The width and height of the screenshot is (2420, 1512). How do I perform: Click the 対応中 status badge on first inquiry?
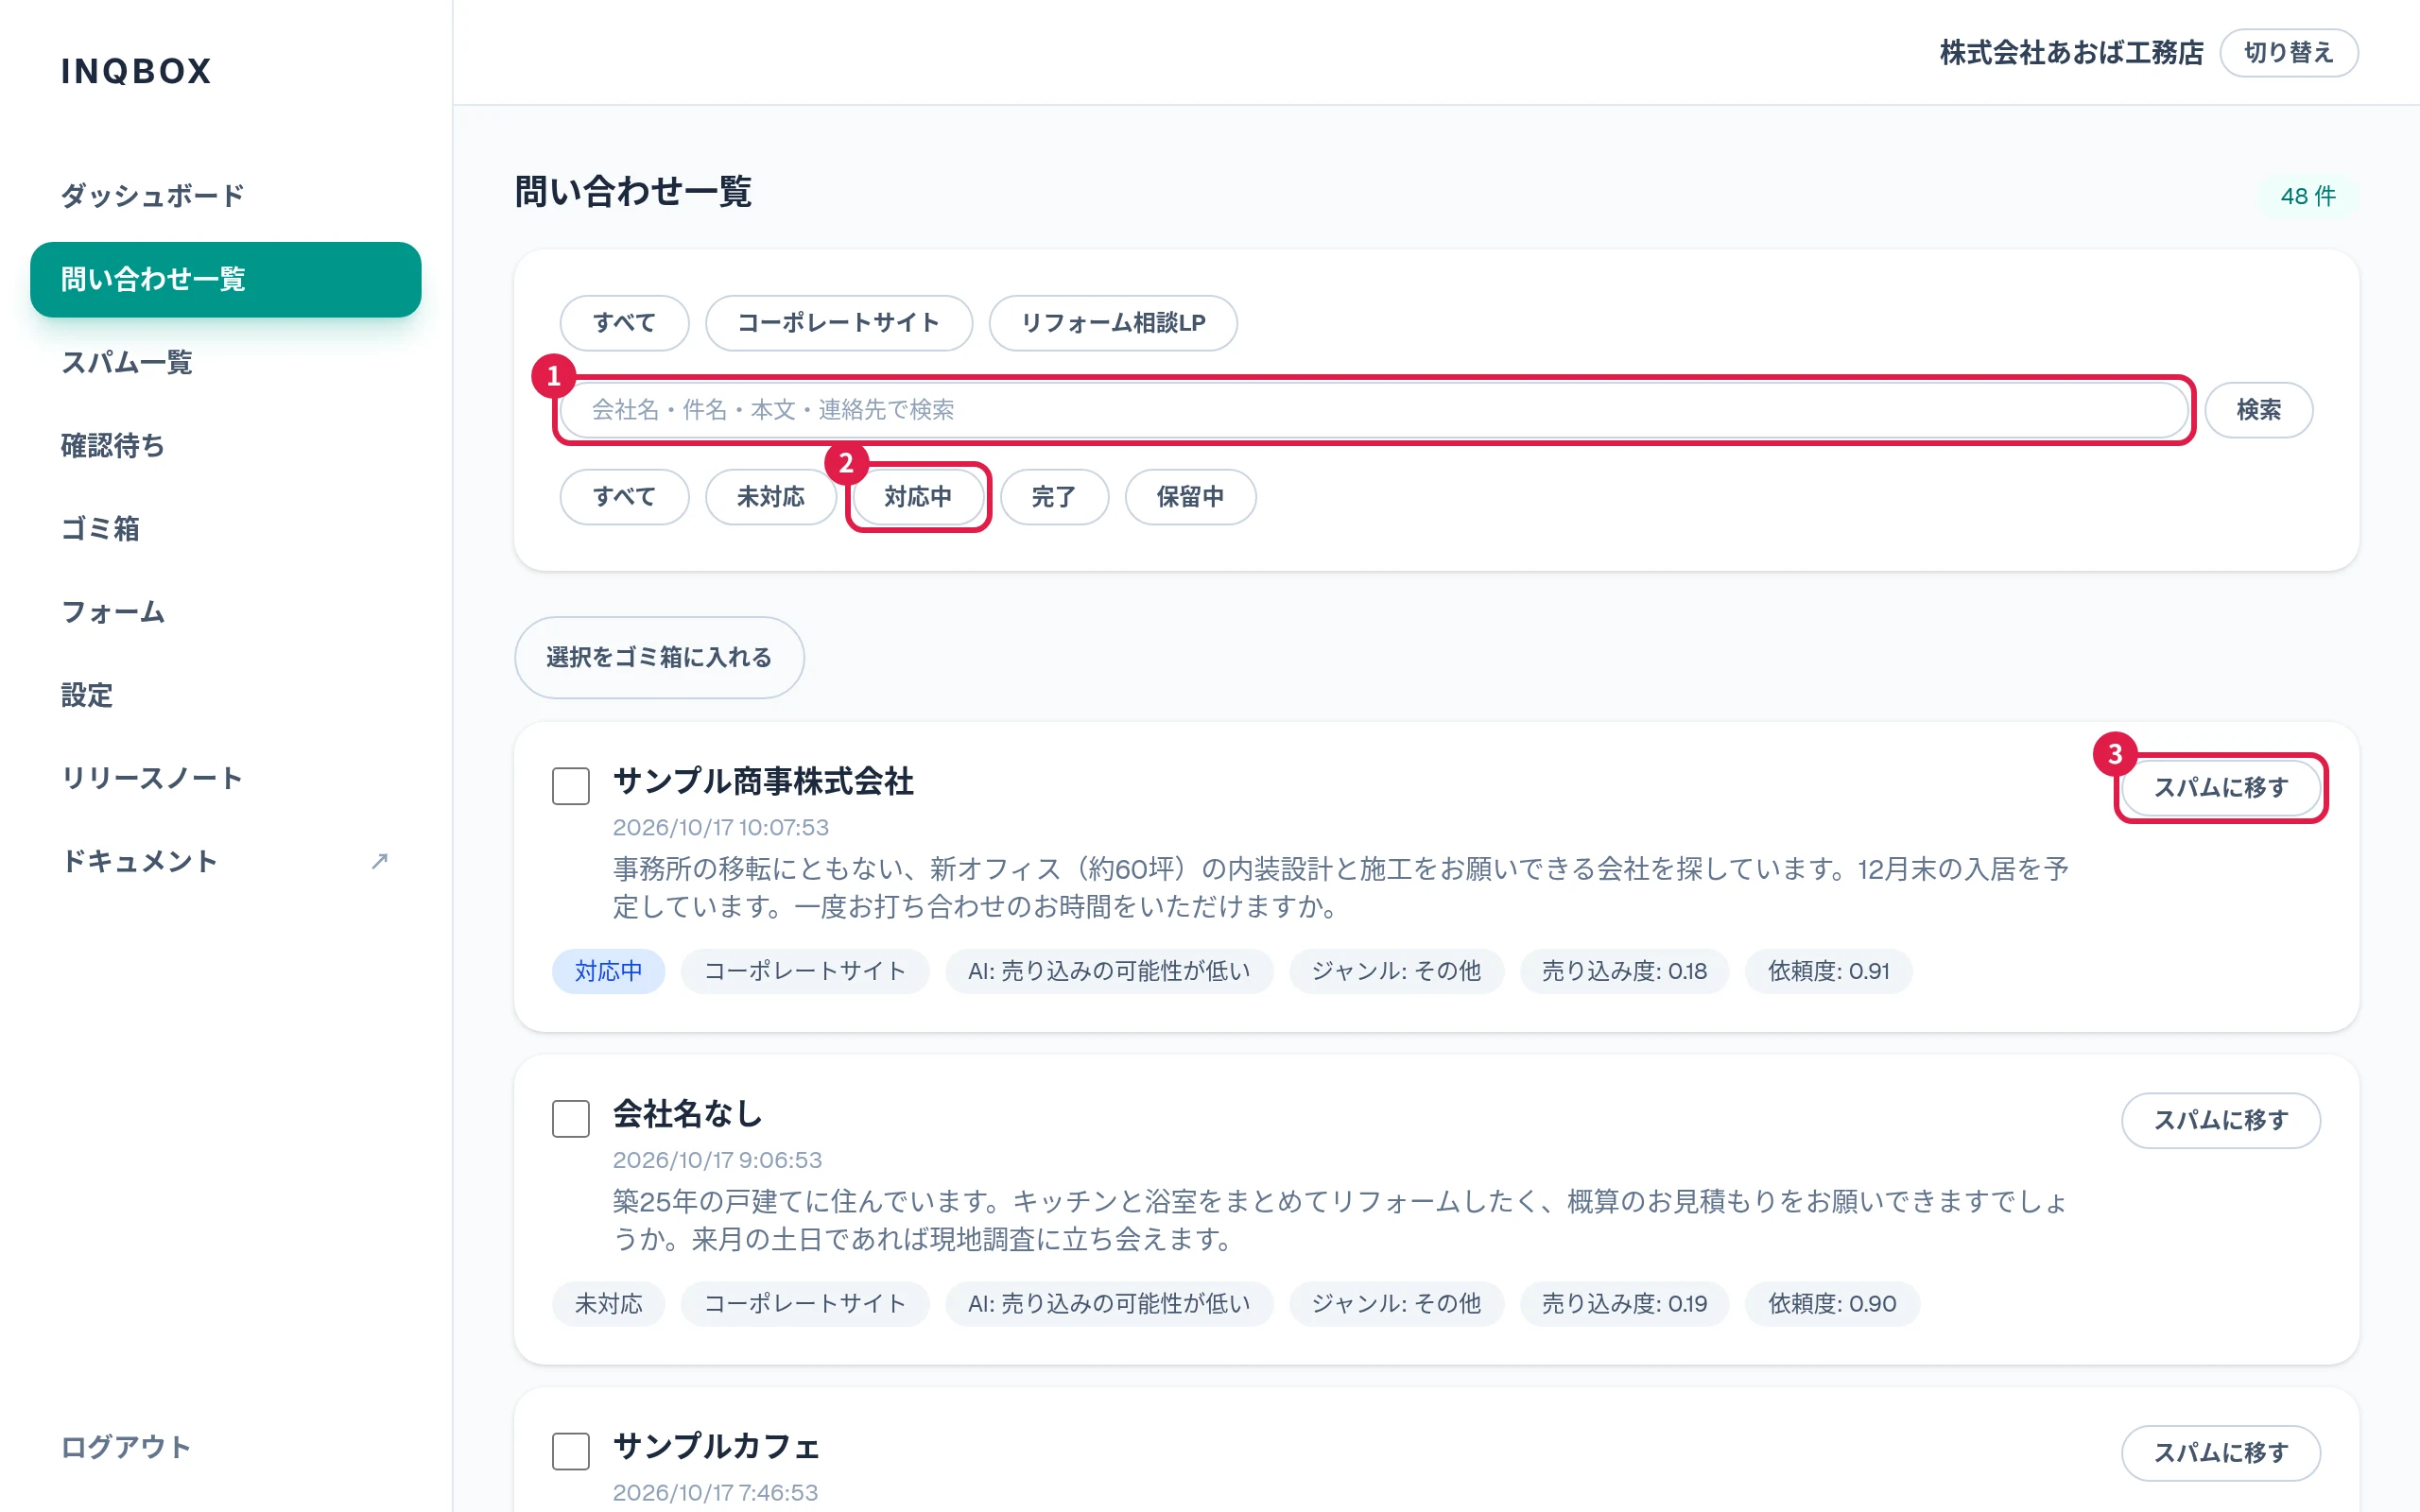(608, 971)
